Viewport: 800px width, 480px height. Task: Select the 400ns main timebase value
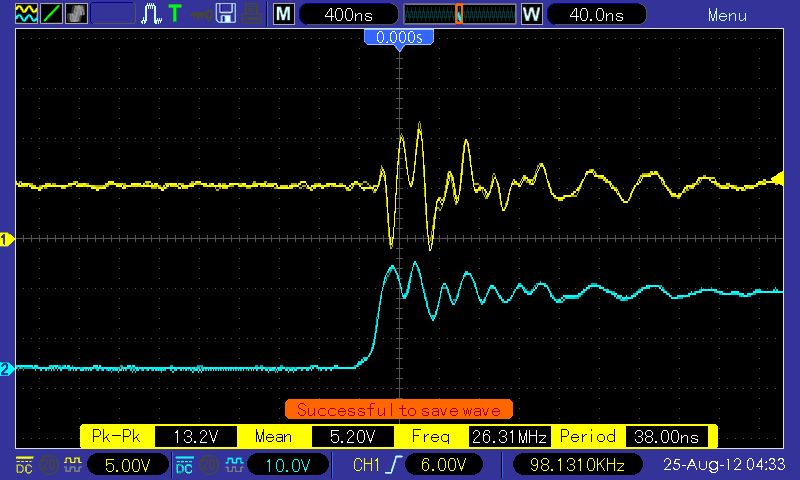click(348, 15)
